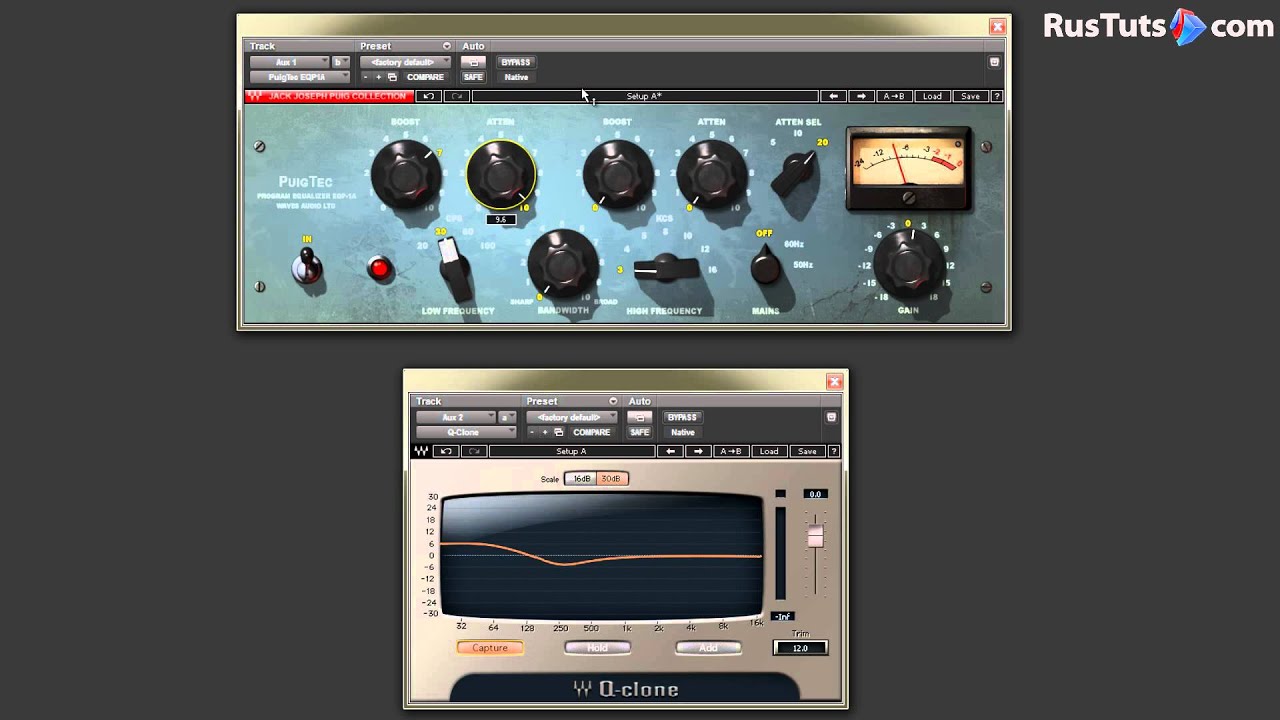
Task: Click automation enable icon in Q-Clone Auto section
Action: (x=639, y=417)
